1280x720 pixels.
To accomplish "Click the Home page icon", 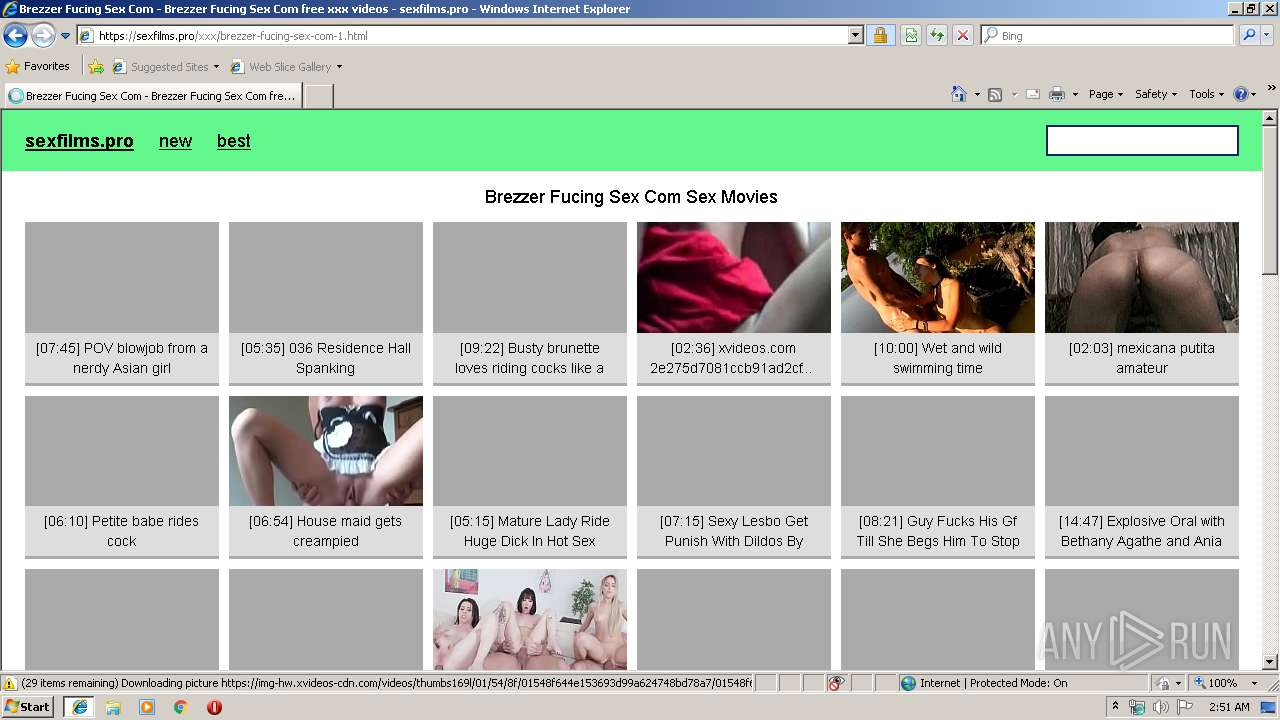I will click(958, 94).
